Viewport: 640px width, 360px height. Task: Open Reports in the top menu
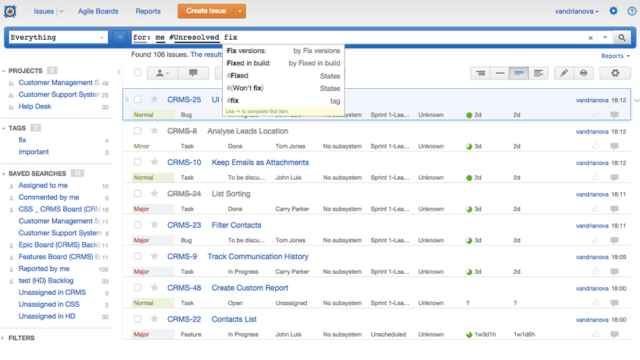pos(148,11)
